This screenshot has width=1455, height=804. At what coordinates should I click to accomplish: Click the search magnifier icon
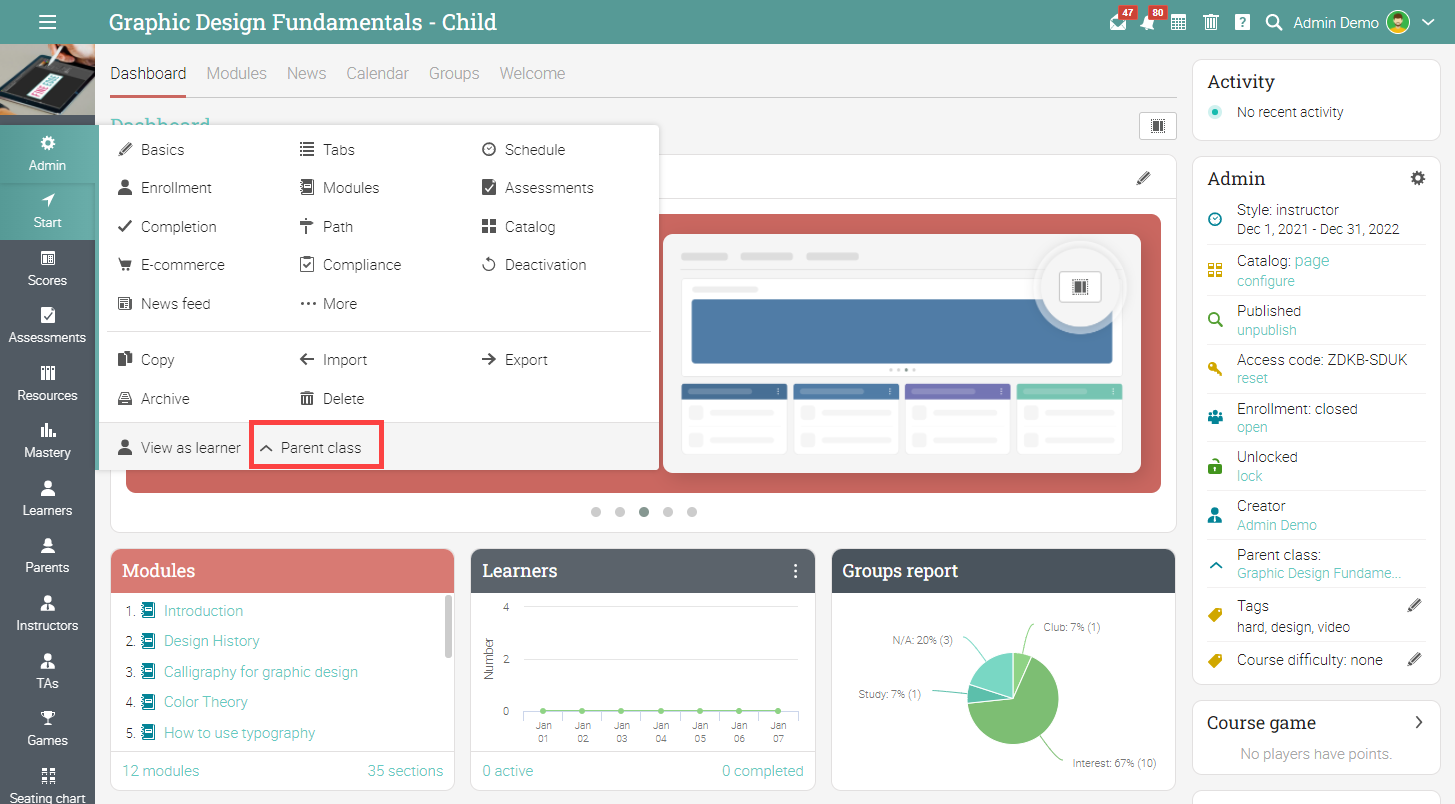click(1274, 22)
